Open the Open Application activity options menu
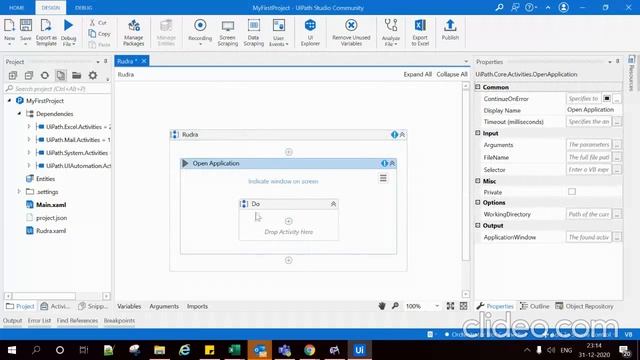The image size is (640, 360). [x=383, y=178]
